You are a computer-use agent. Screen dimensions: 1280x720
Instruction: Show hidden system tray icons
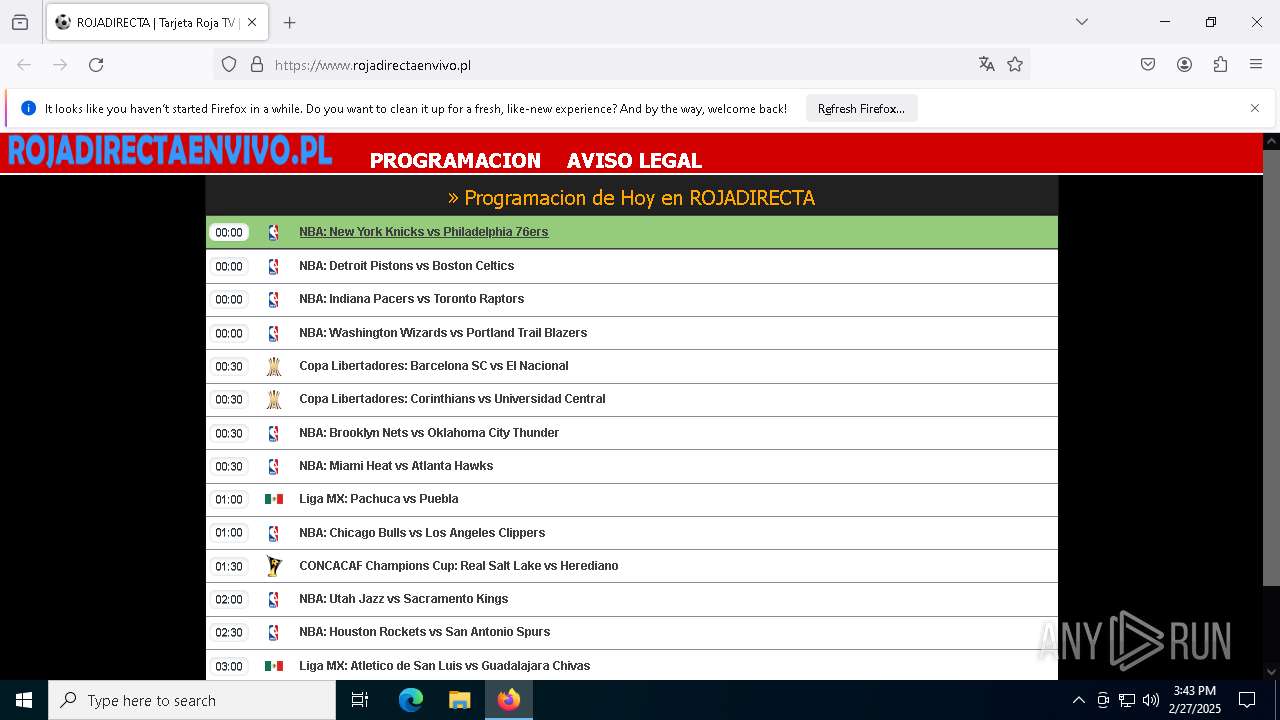pos(1078,700)
